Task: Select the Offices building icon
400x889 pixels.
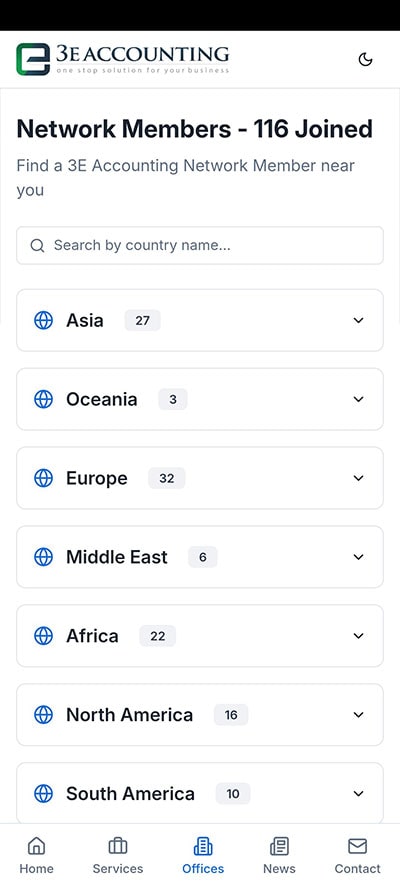Action: [203, 846]
